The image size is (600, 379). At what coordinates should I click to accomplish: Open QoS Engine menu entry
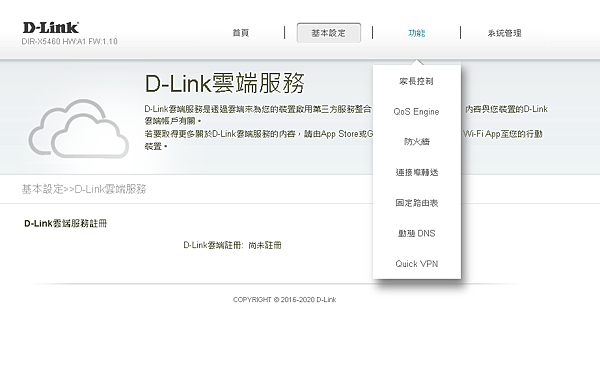(x=416, y=112)
